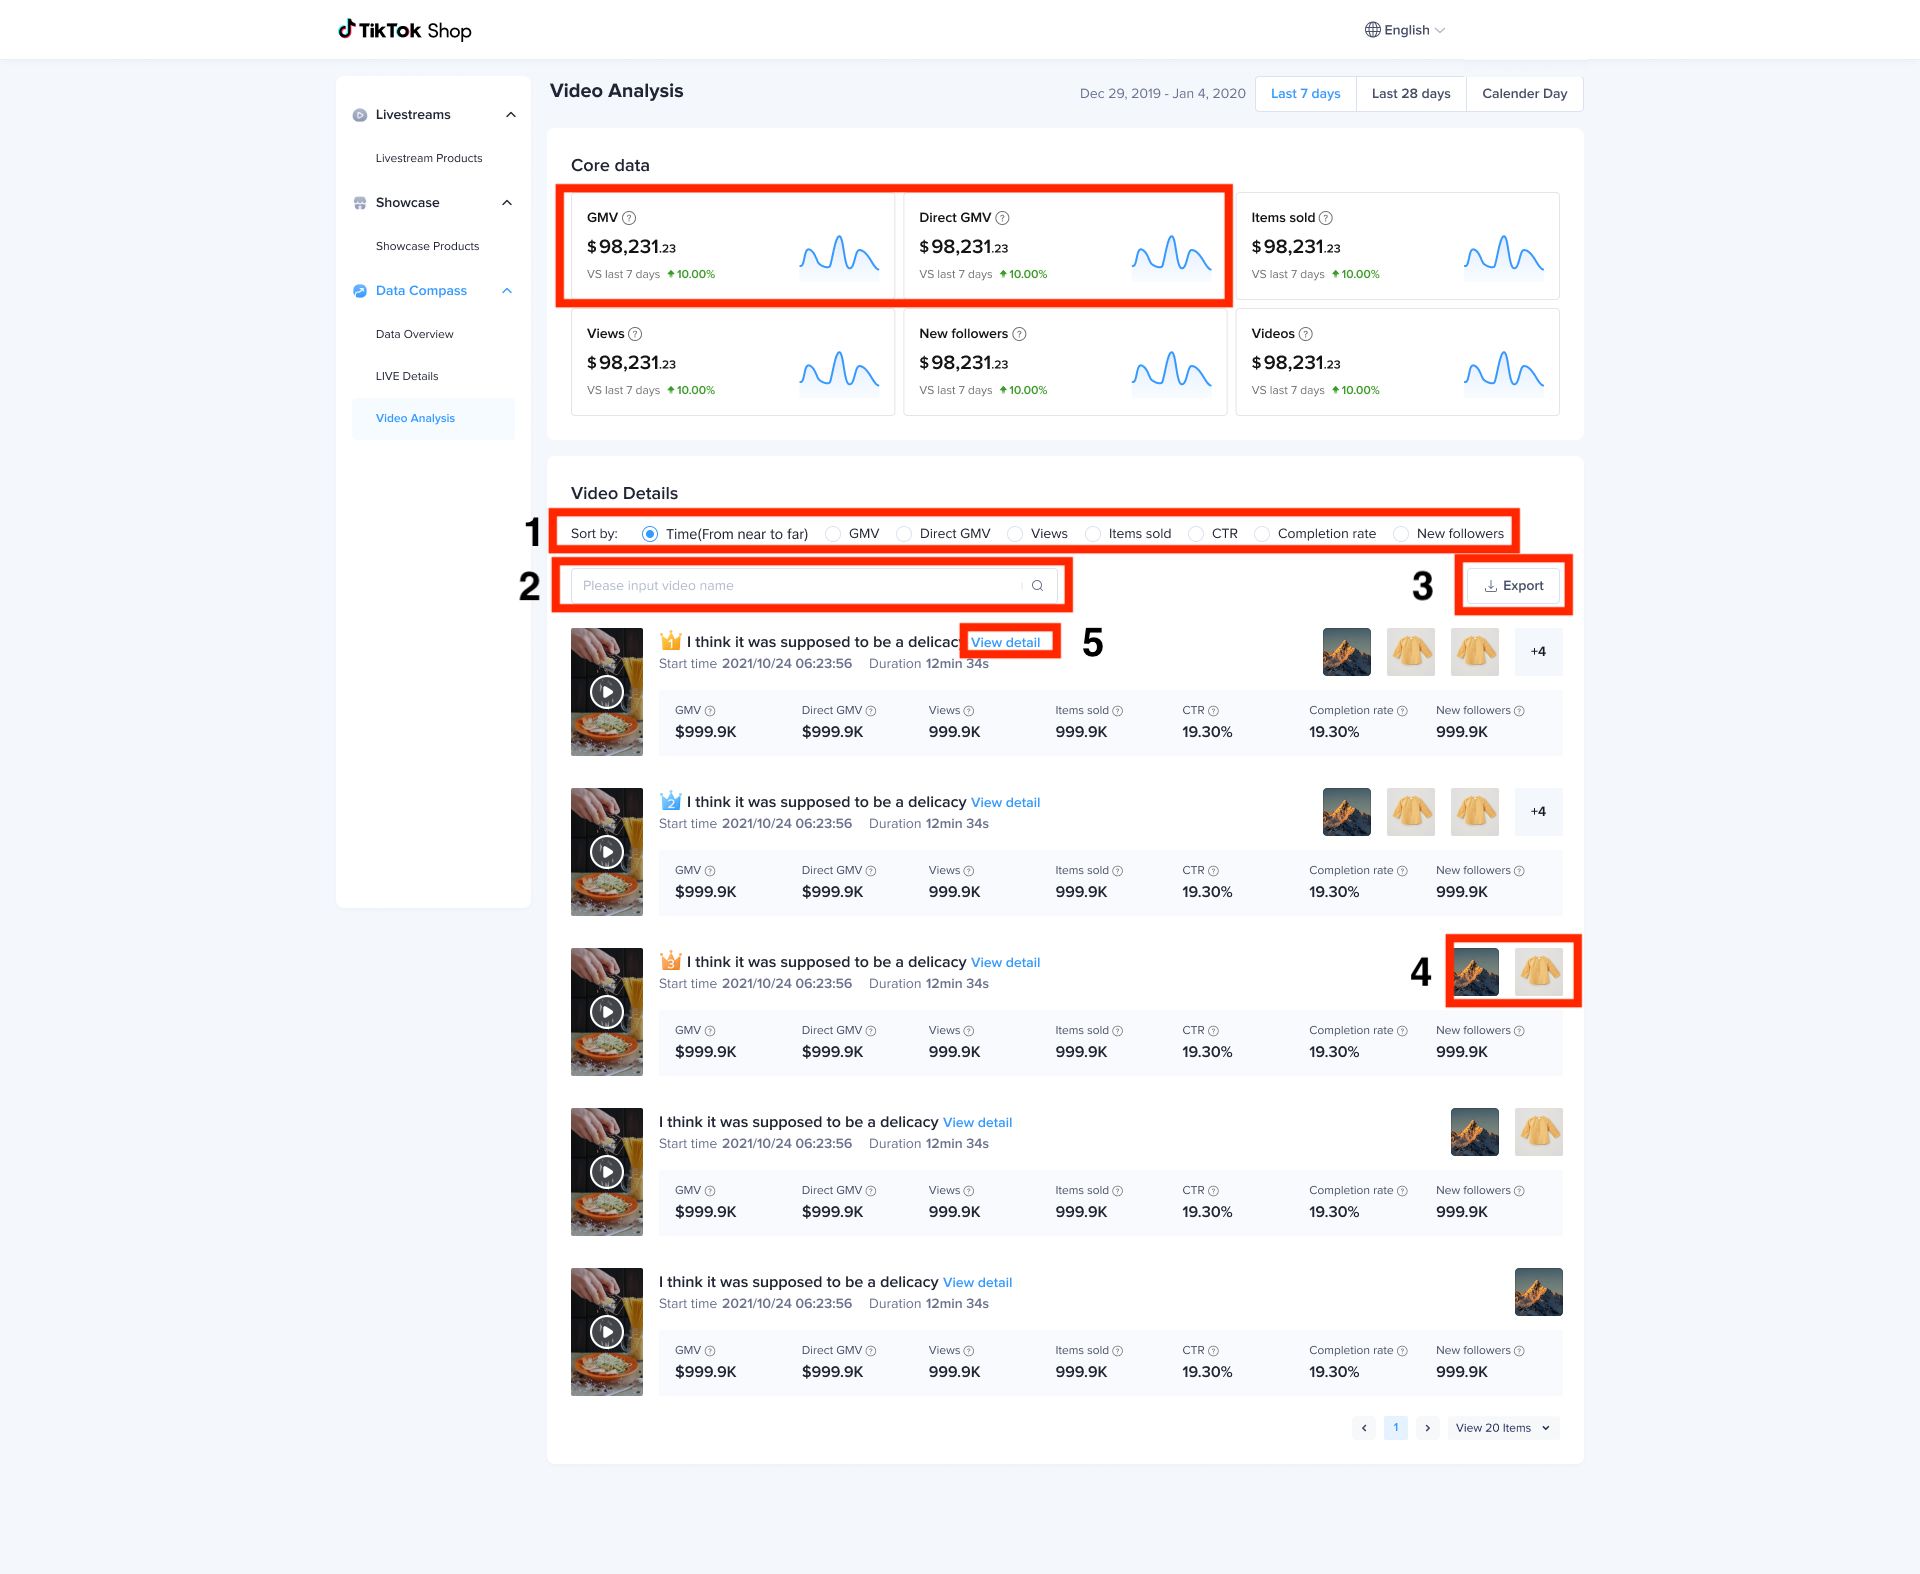Click the search magnifier icon in video name field
The image size is (1920, 1574).
(x=1037, y=586)
